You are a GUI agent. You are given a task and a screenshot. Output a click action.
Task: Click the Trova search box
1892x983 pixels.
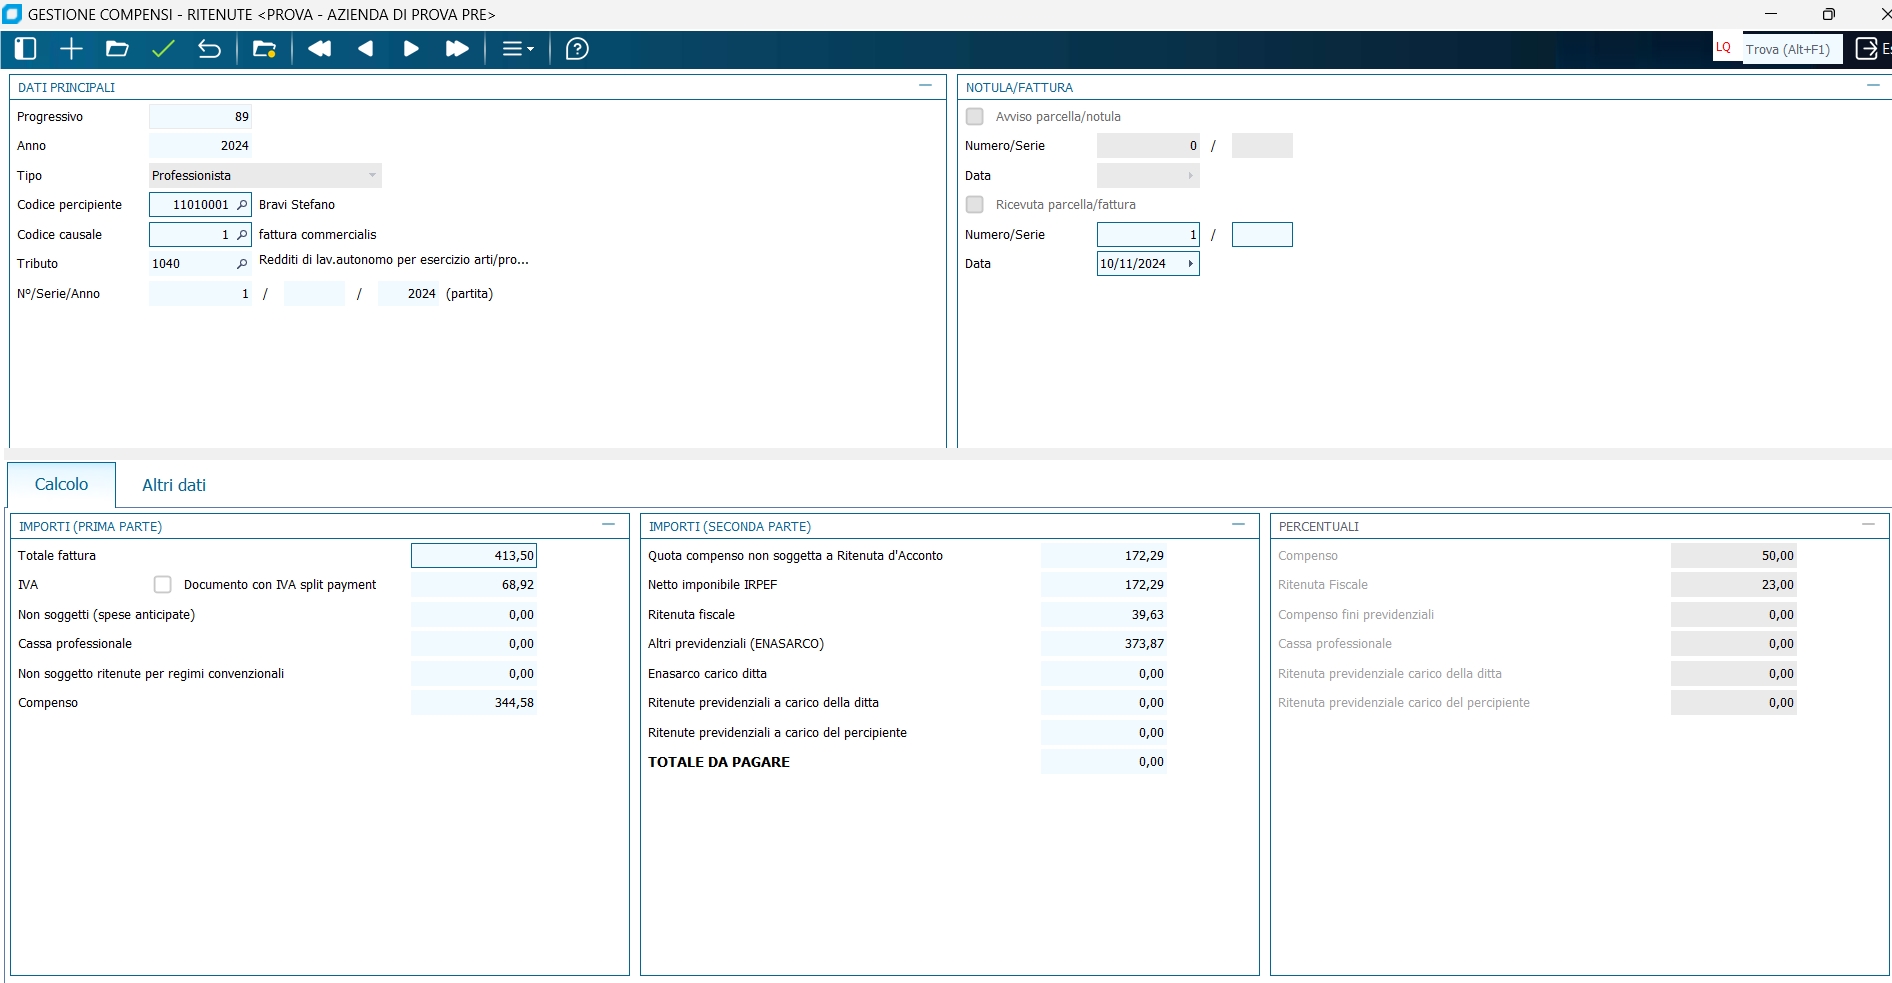(x=1791, y=49)
